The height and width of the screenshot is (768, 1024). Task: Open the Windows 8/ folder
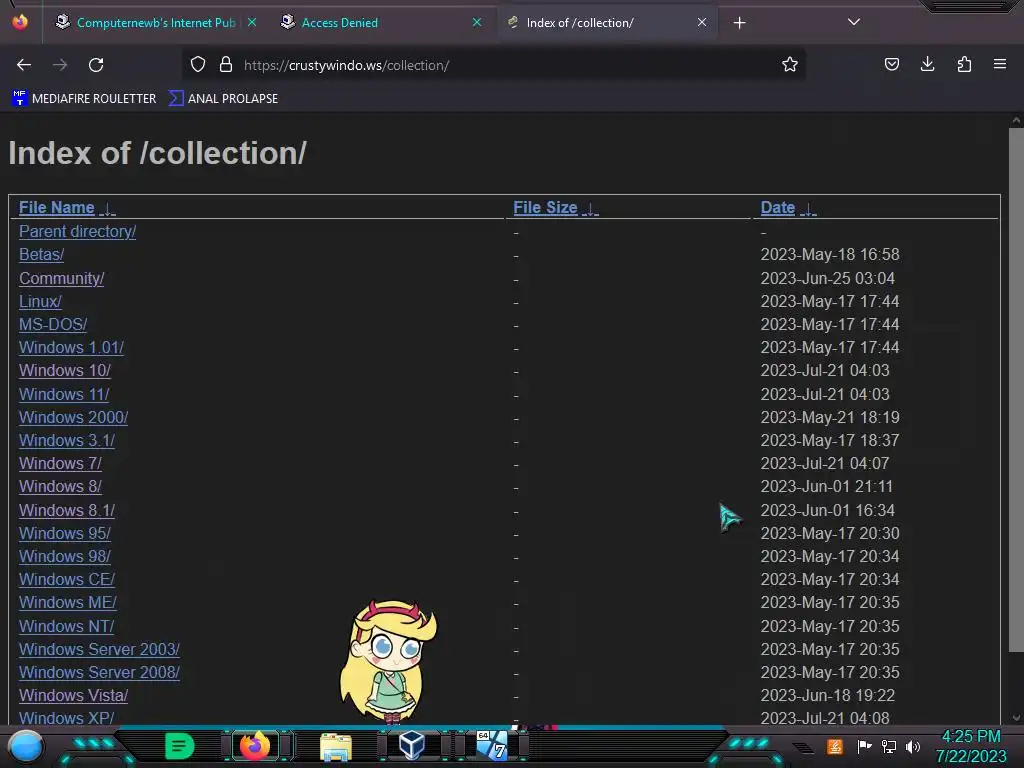60,487
